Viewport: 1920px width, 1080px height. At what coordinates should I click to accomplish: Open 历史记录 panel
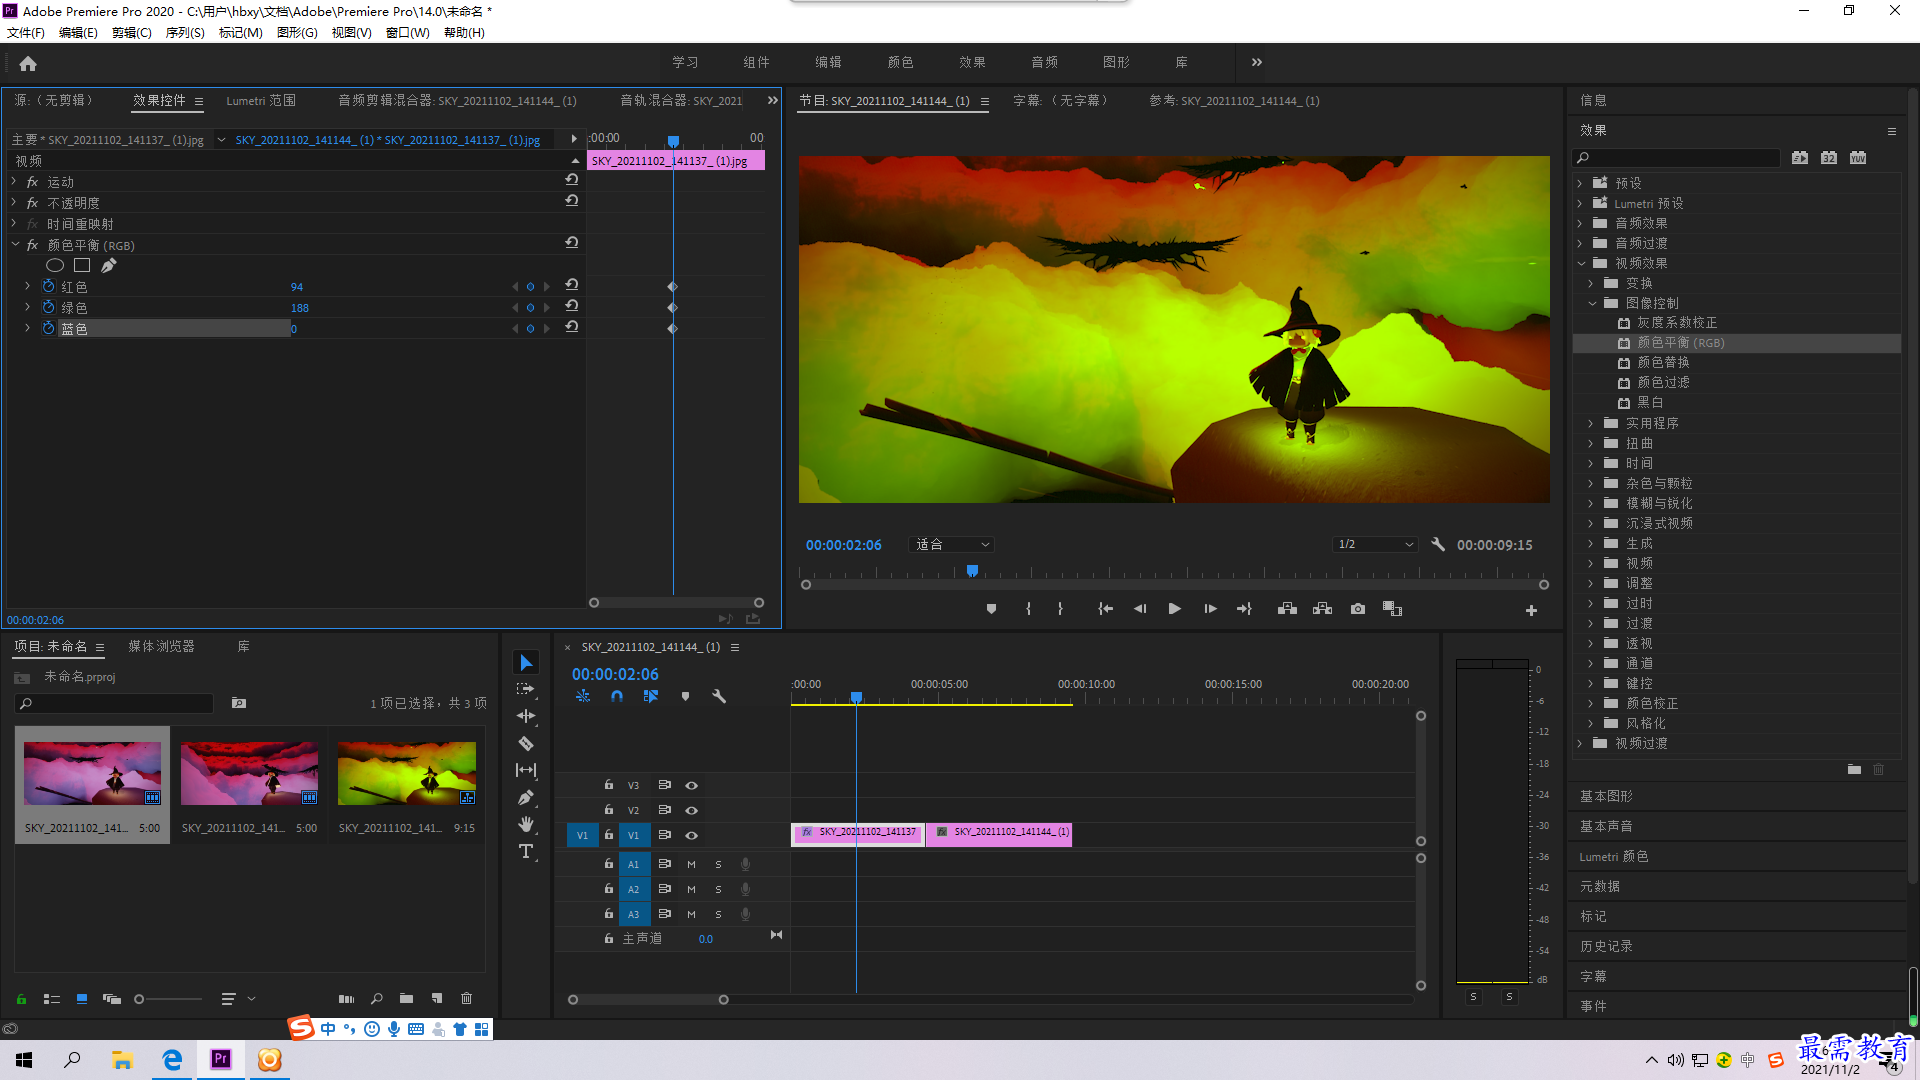pyautogui.click(x=1606, y=947)
